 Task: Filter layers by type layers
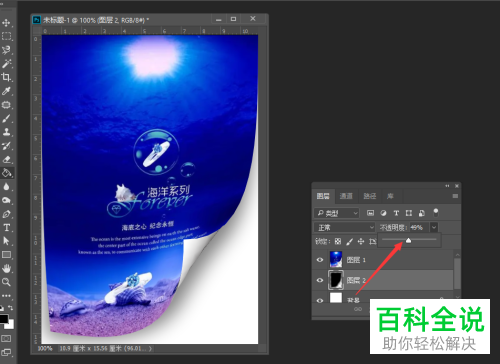[x=396, y=213]
